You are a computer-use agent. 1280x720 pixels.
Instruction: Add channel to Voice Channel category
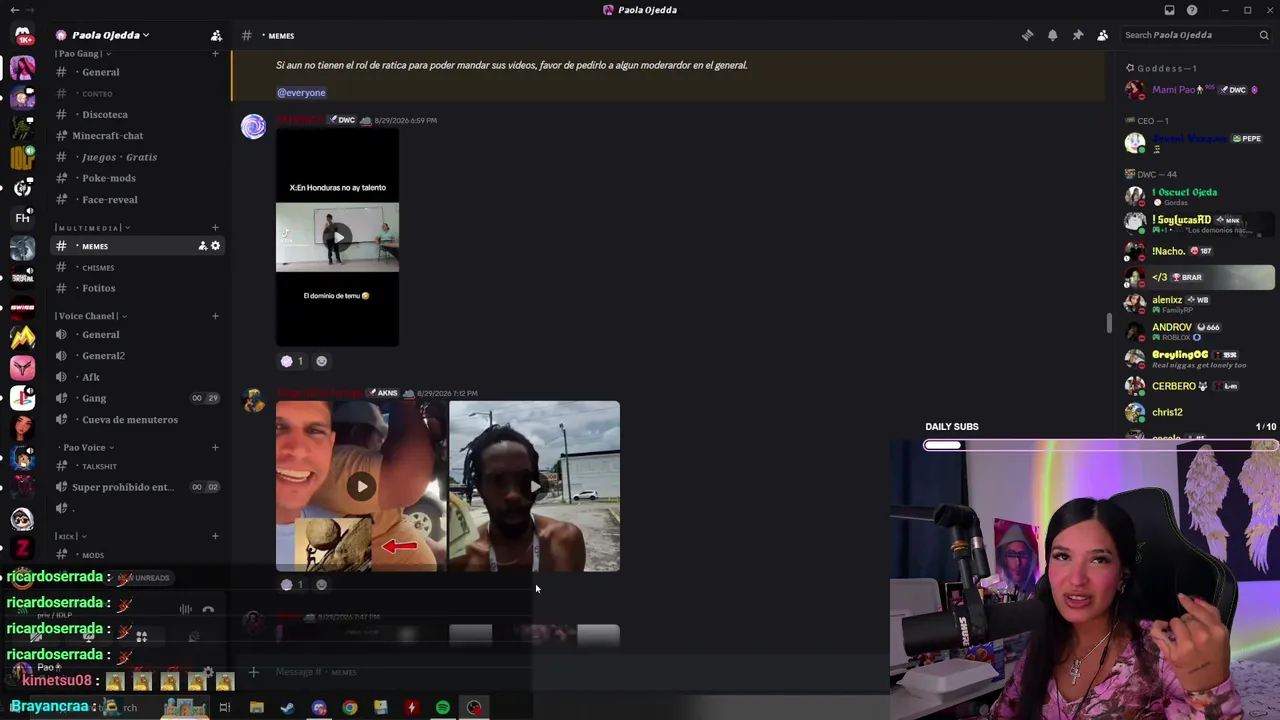click(x=215, y=316)
